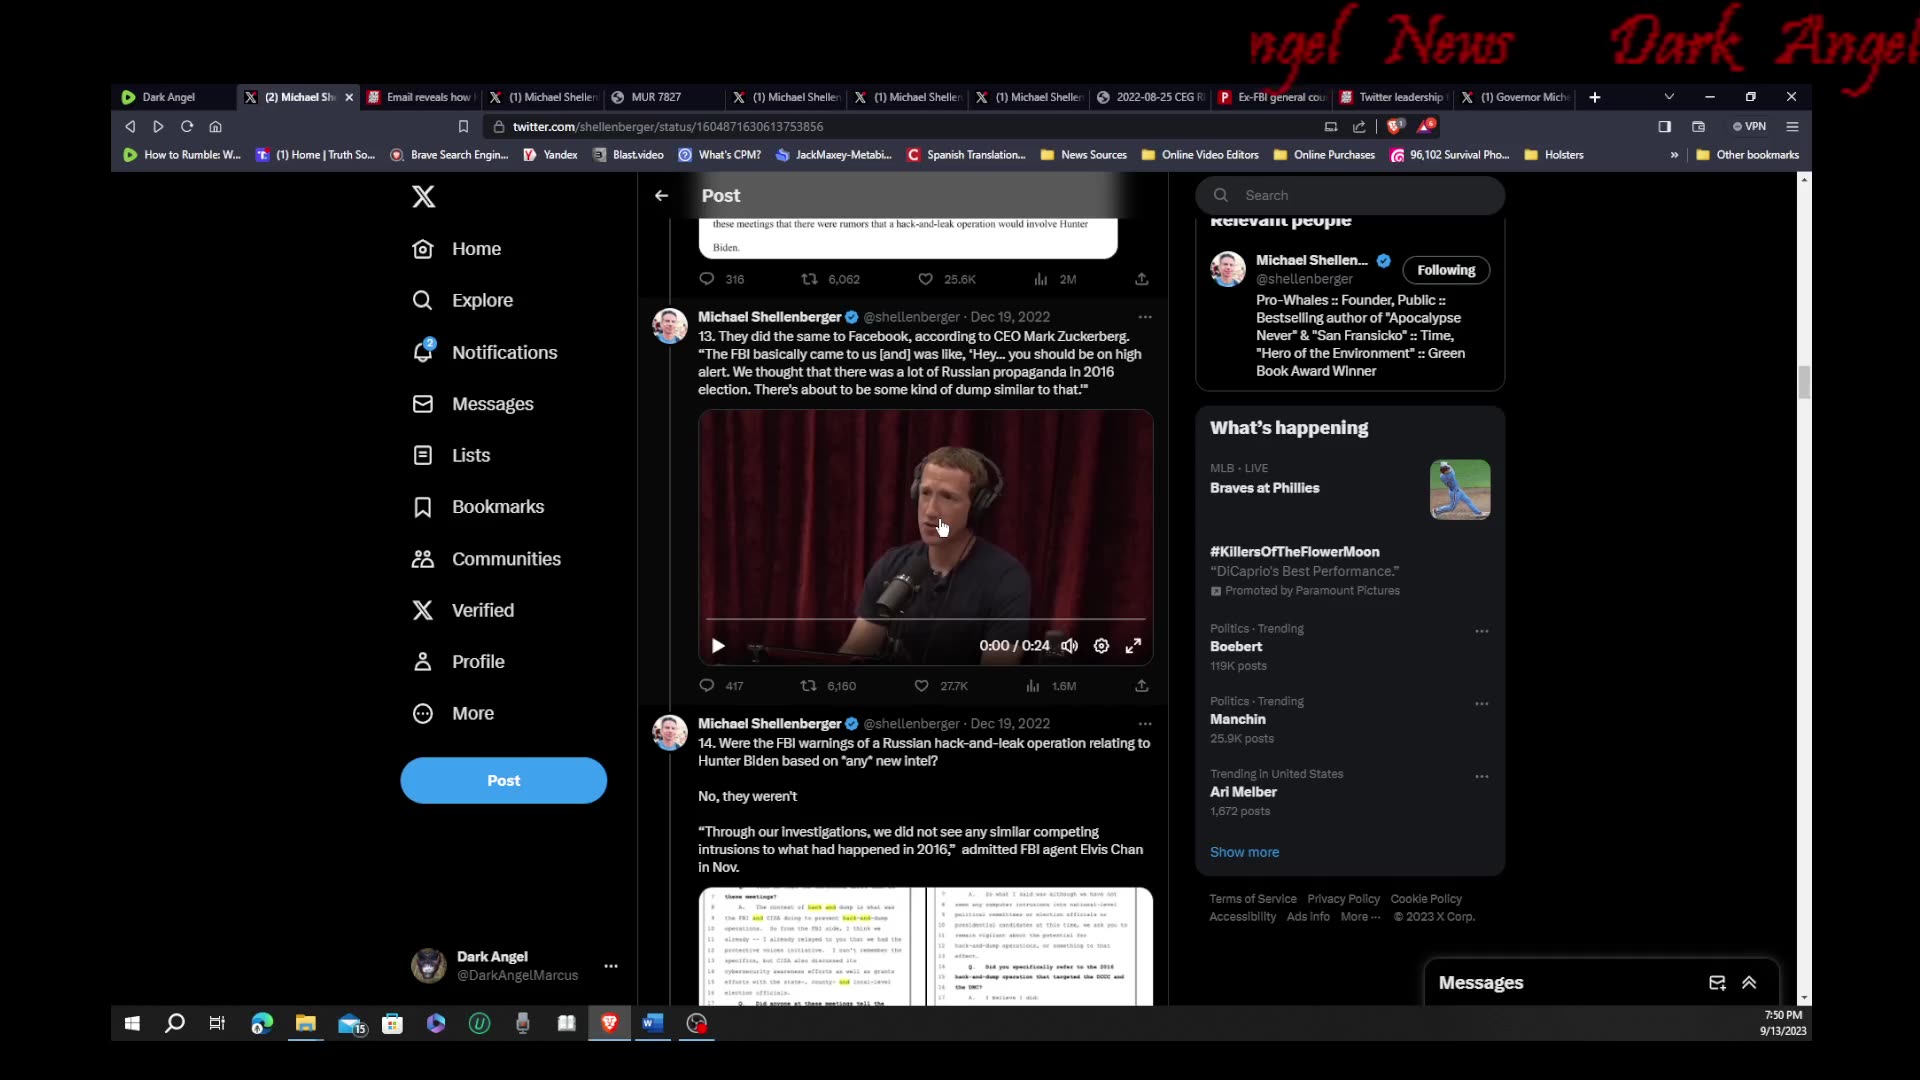Click the video progress bar

click(925, 620)
